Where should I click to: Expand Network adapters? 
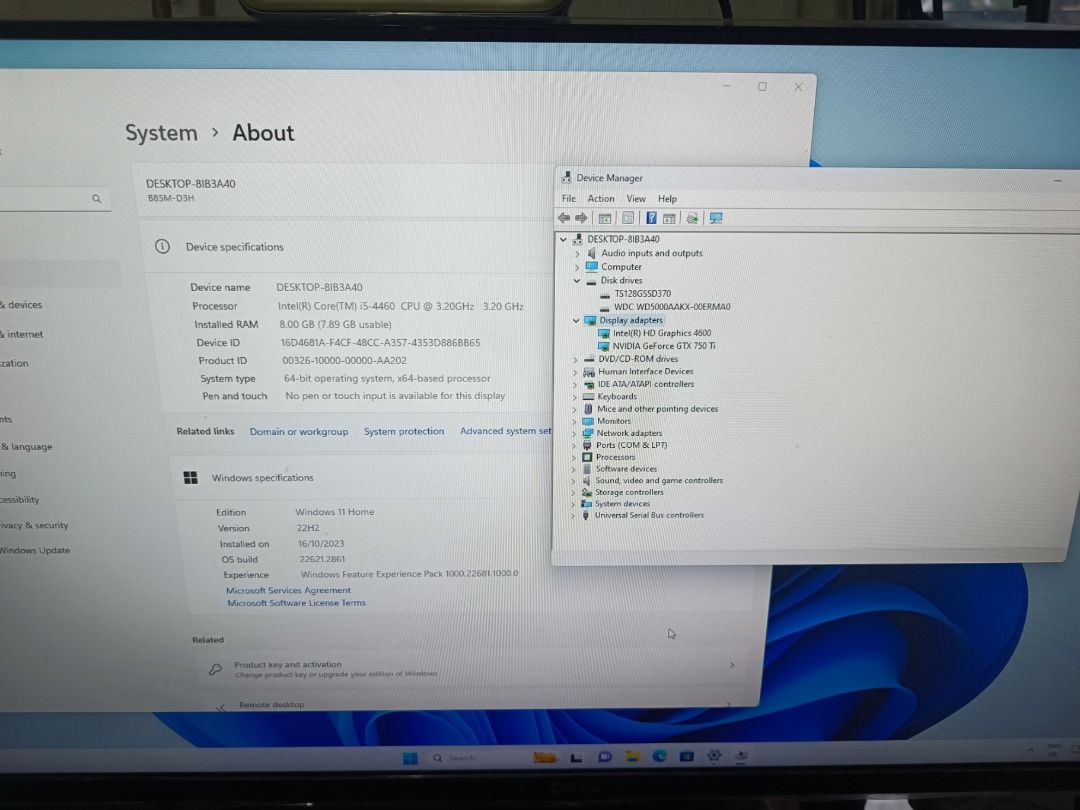click(x=574, y=433)
